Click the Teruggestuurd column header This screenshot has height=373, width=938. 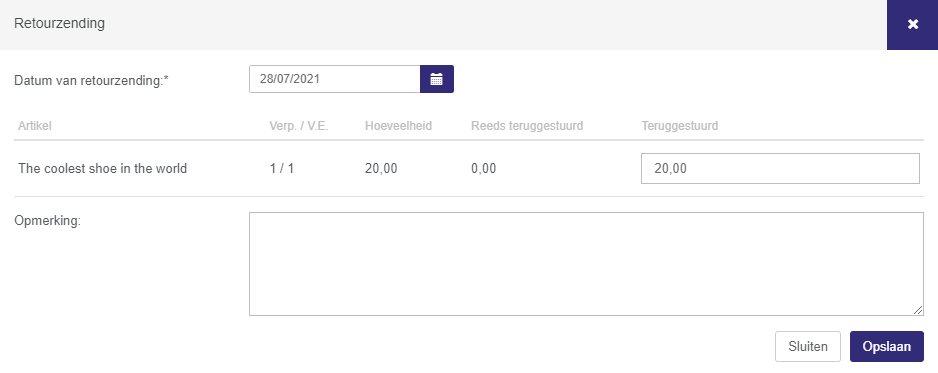680,126
